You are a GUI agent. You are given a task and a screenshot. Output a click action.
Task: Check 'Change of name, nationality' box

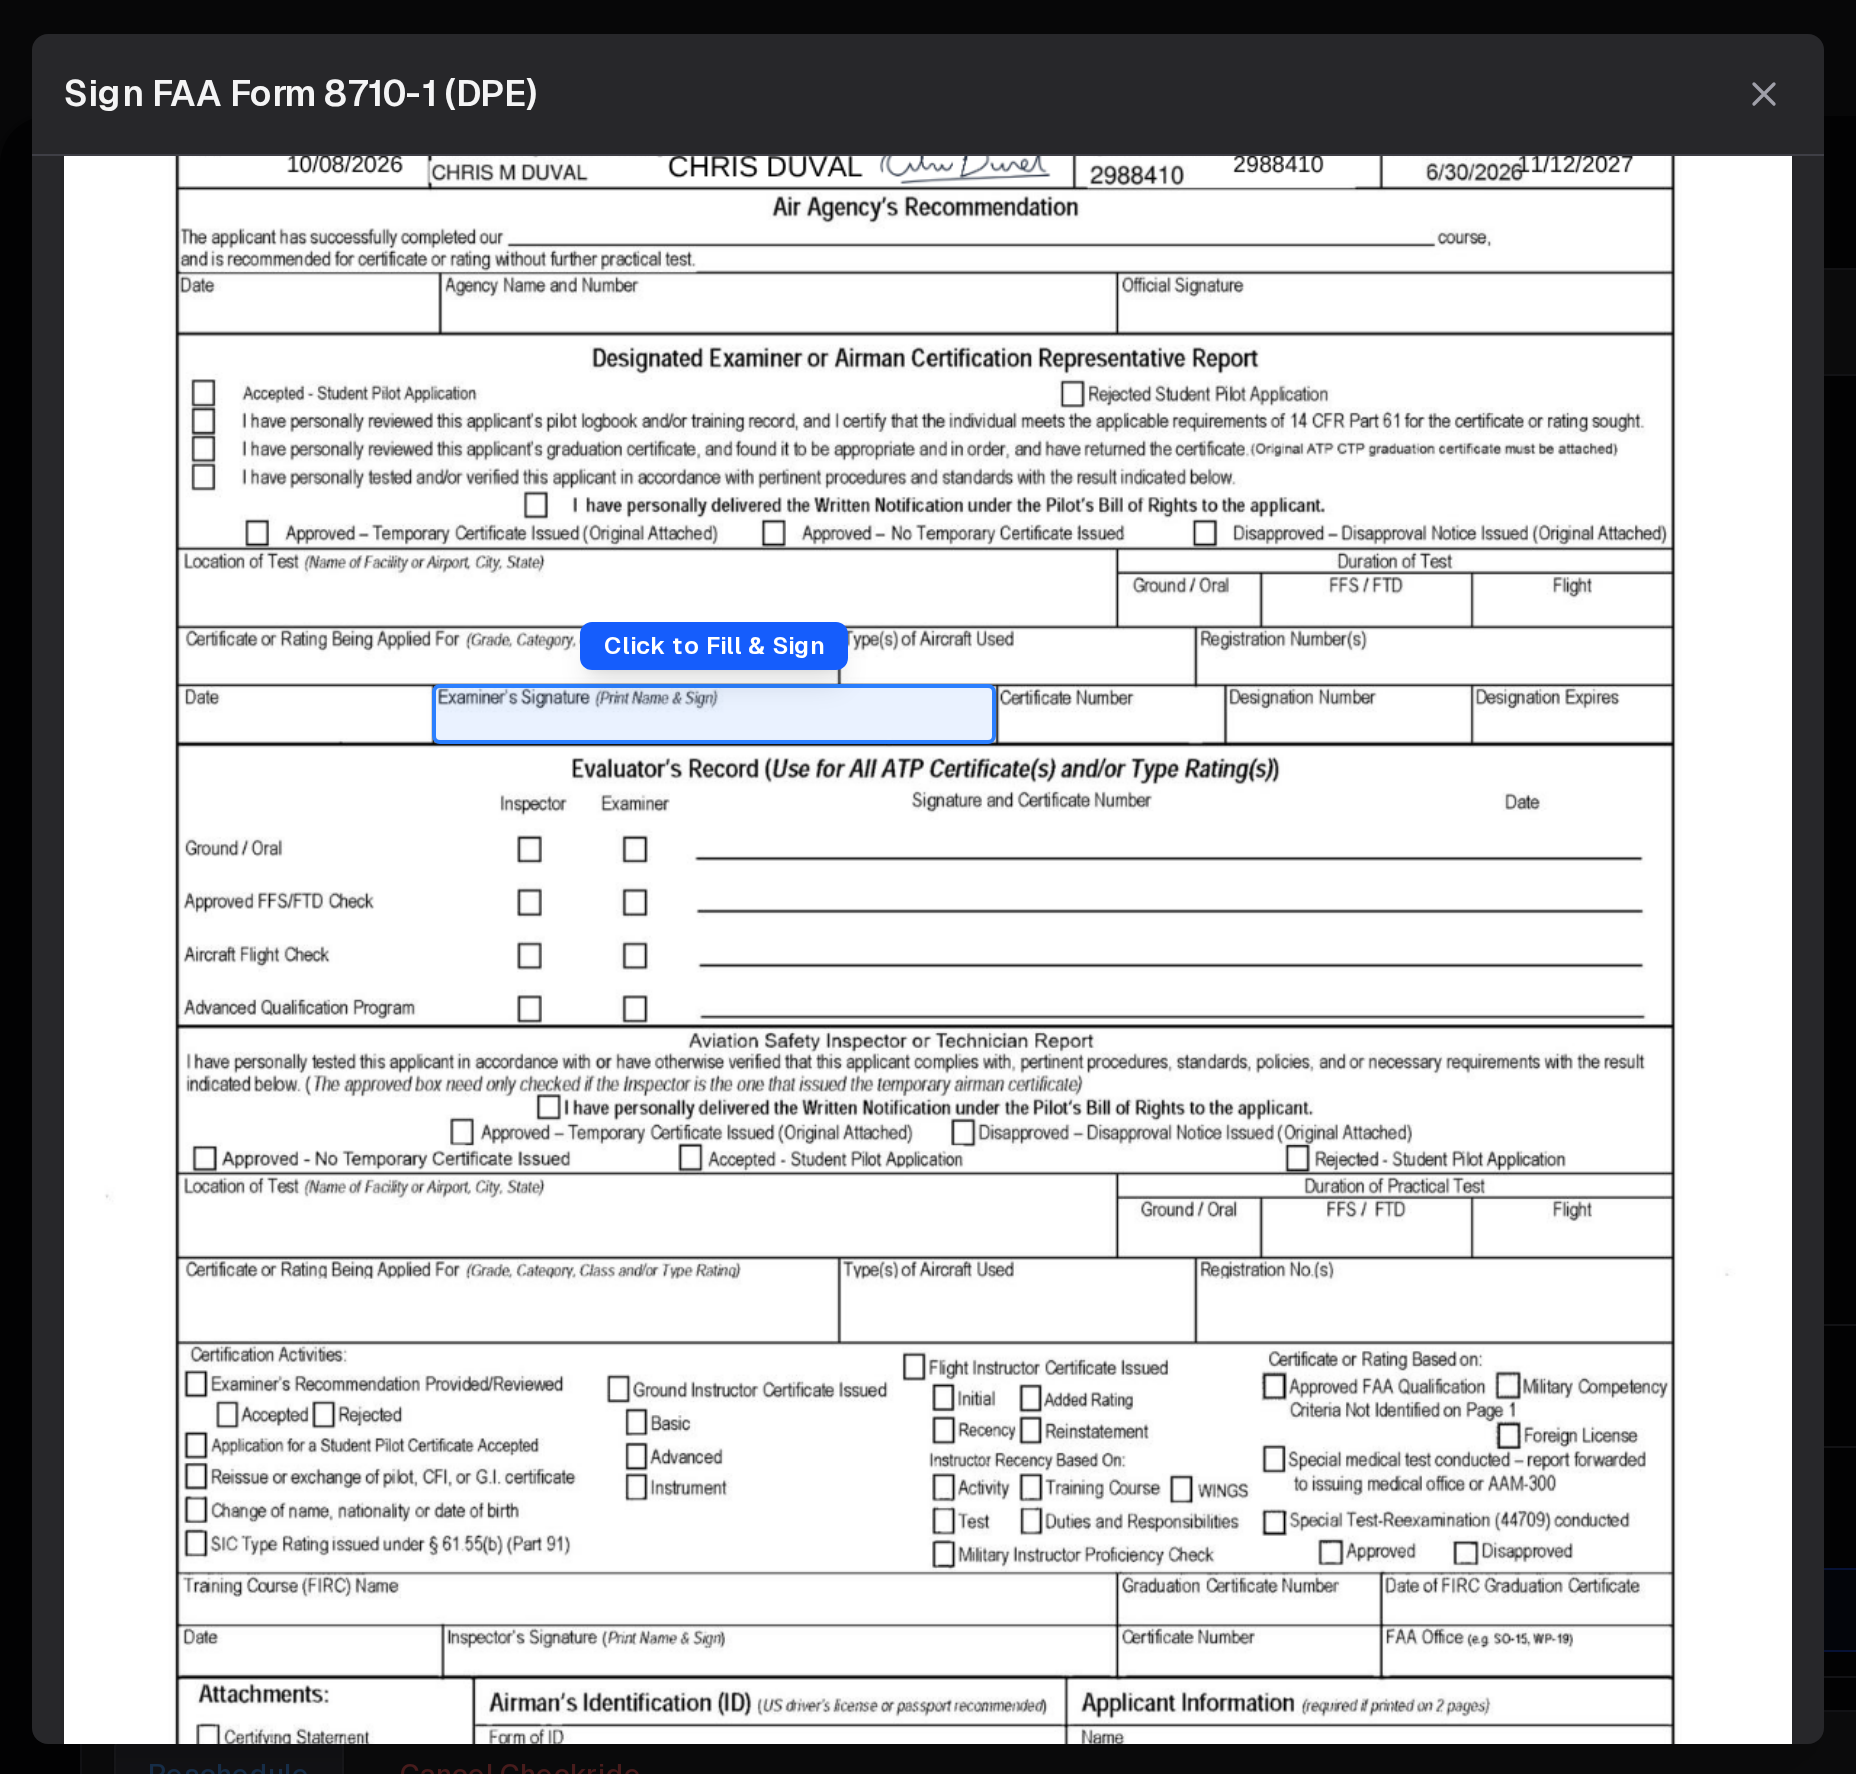point(197,1510)
